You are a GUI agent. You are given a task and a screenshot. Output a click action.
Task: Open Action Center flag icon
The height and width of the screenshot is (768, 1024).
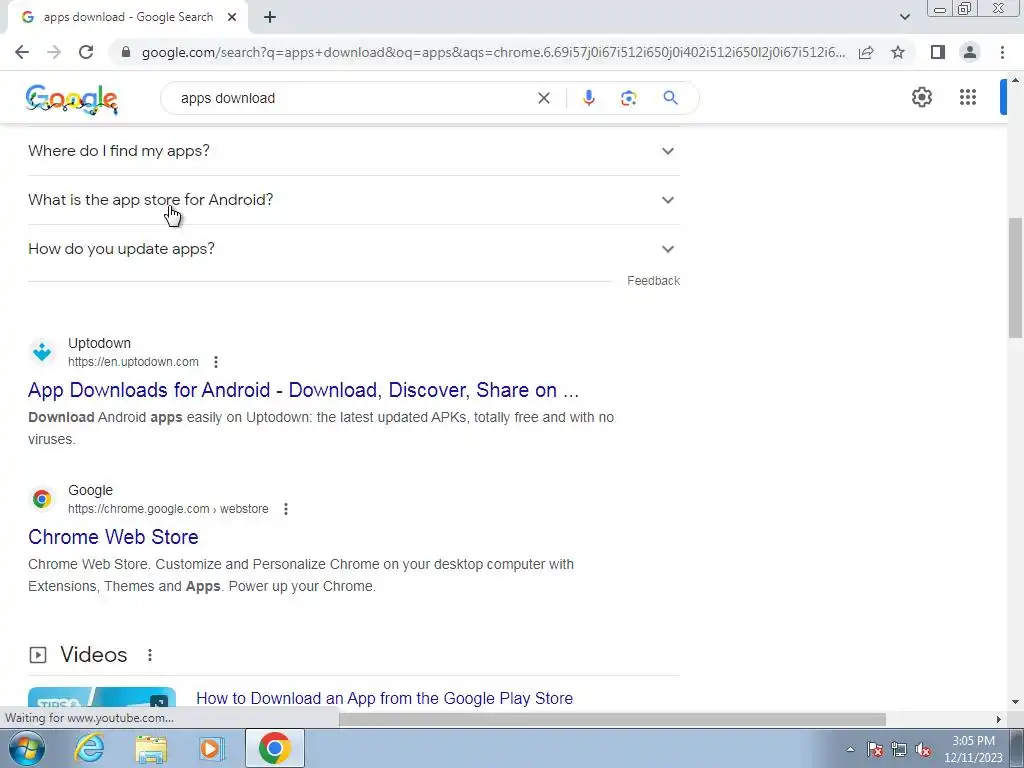[x=875, y=749]
